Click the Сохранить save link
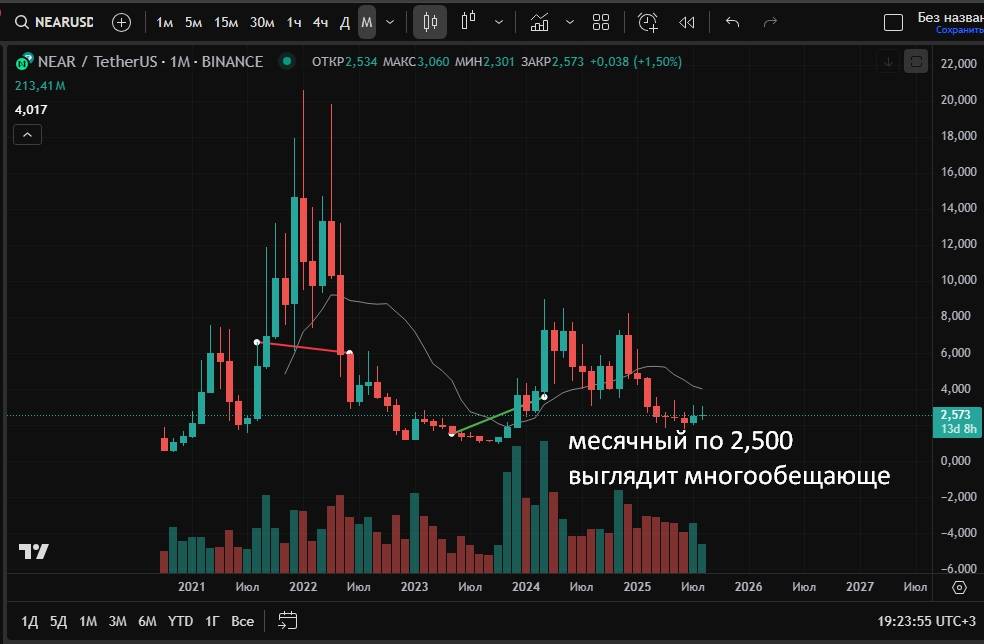Image resolution: width=984 pixels, height=644 pixels. click(x=958, y=30)
